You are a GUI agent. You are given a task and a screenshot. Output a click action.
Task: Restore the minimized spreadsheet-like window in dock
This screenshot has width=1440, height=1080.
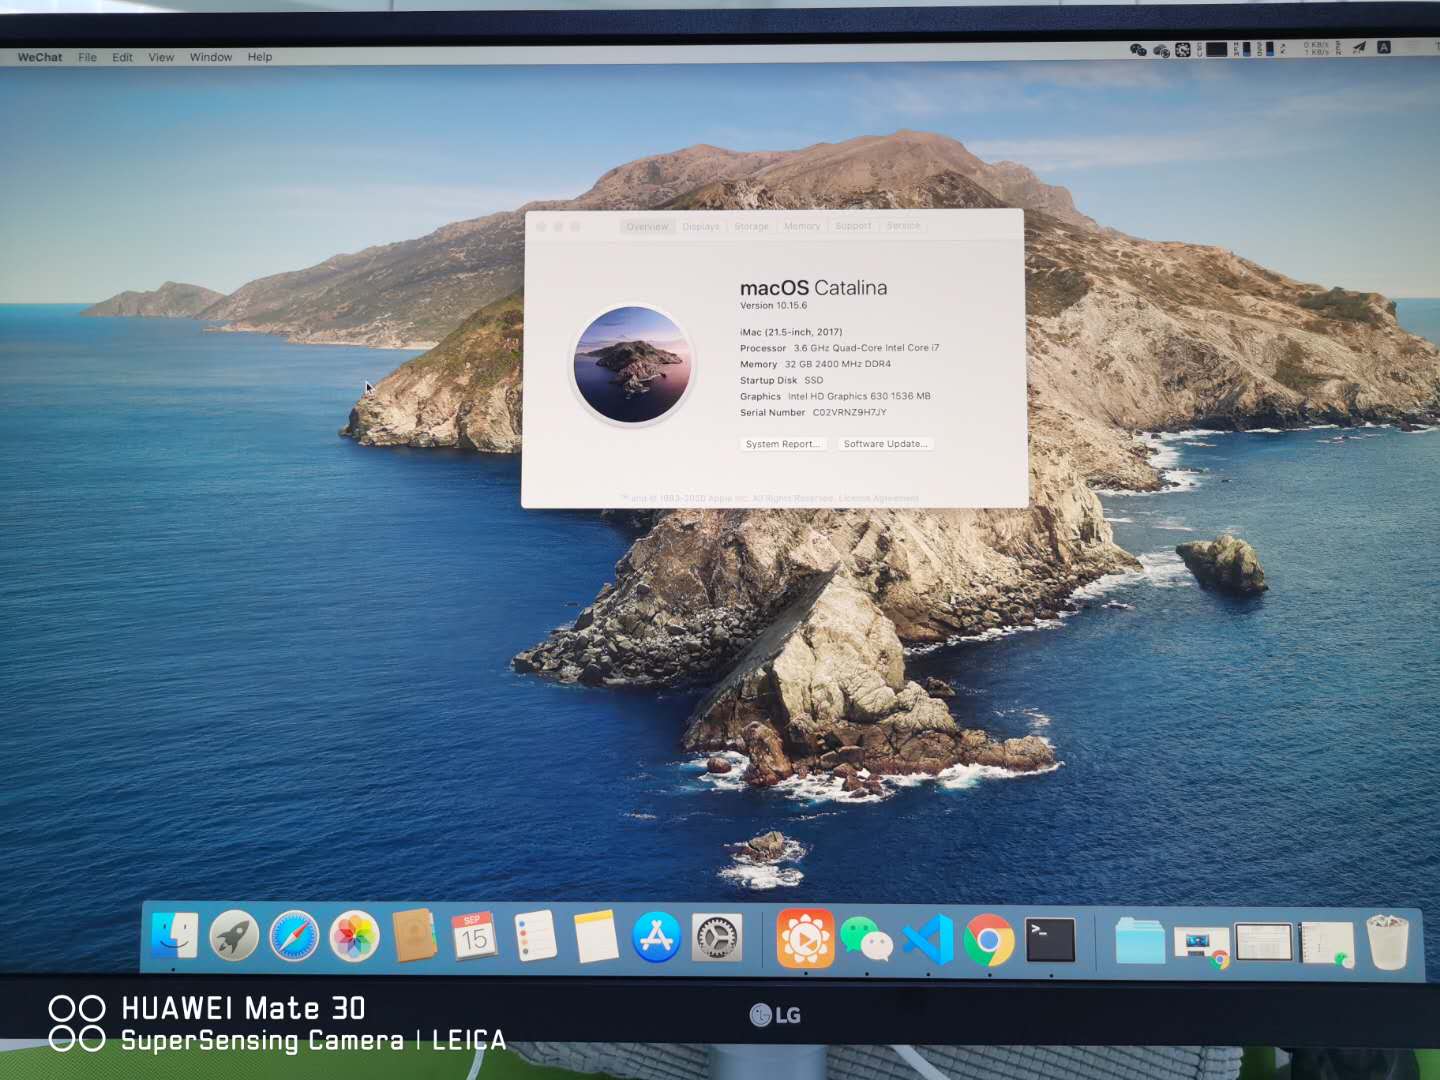coord(1264,942)
